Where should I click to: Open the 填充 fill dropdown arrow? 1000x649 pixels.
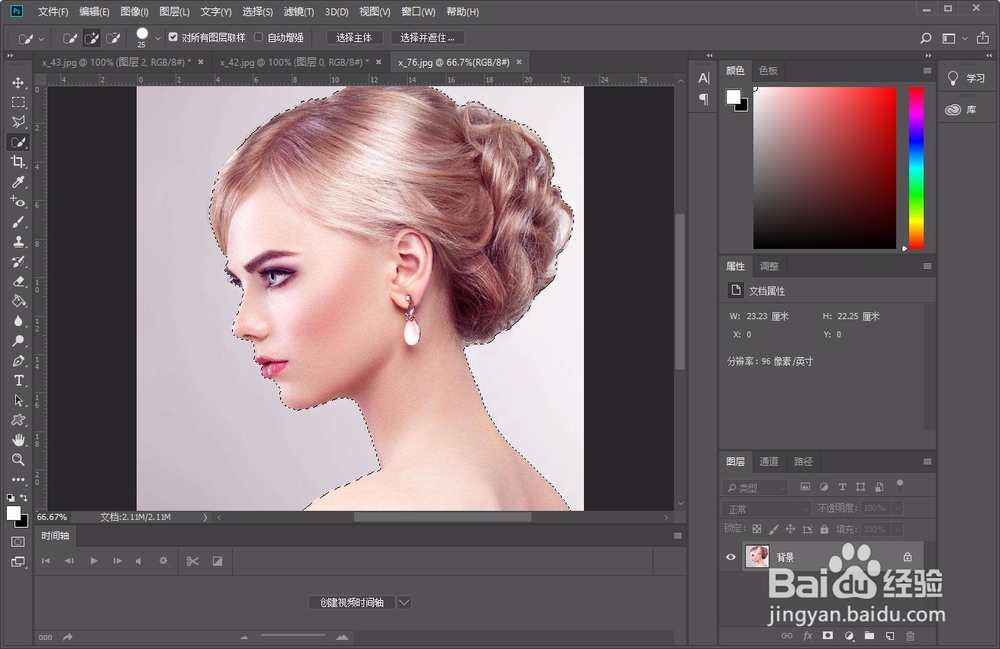pos(898,529)
